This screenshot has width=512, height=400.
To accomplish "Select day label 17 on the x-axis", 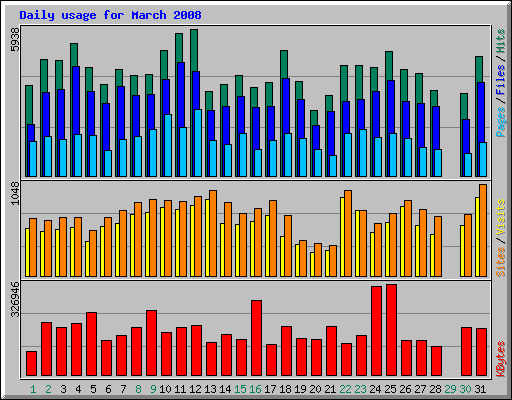I will tap(270, 389).
